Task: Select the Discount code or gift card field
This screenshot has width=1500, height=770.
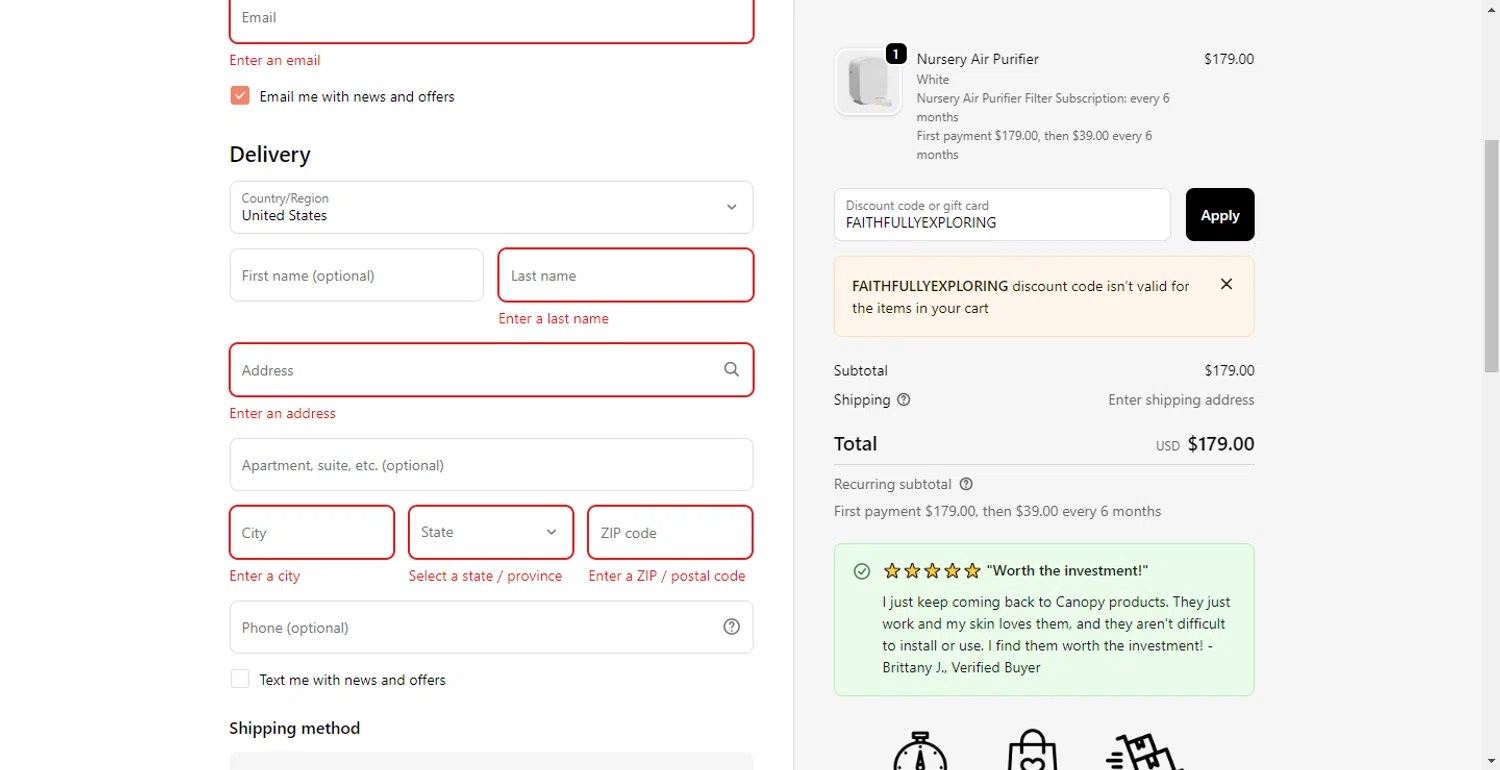Action: click(x=1001, y=215)
